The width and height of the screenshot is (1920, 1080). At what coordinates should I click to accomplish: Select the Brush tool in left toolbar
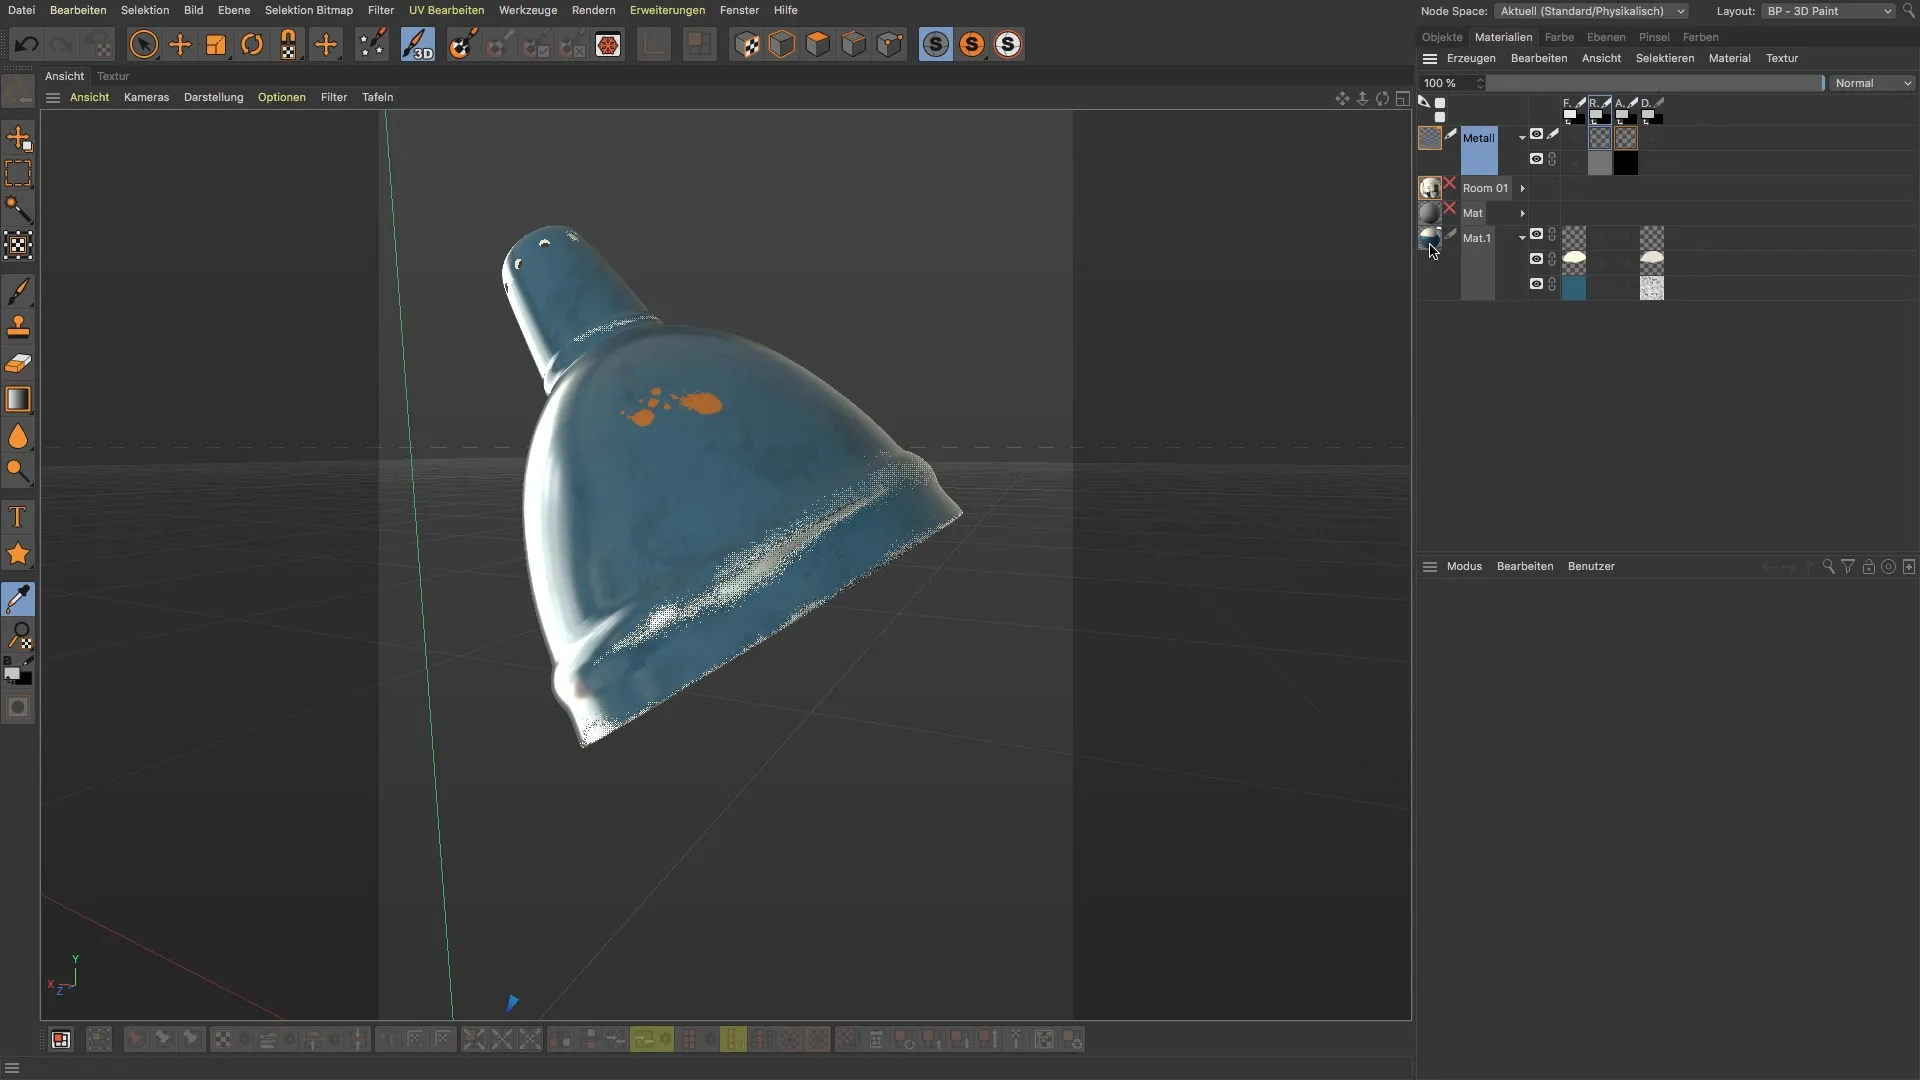pyautogui.click(x=18, y=291)
